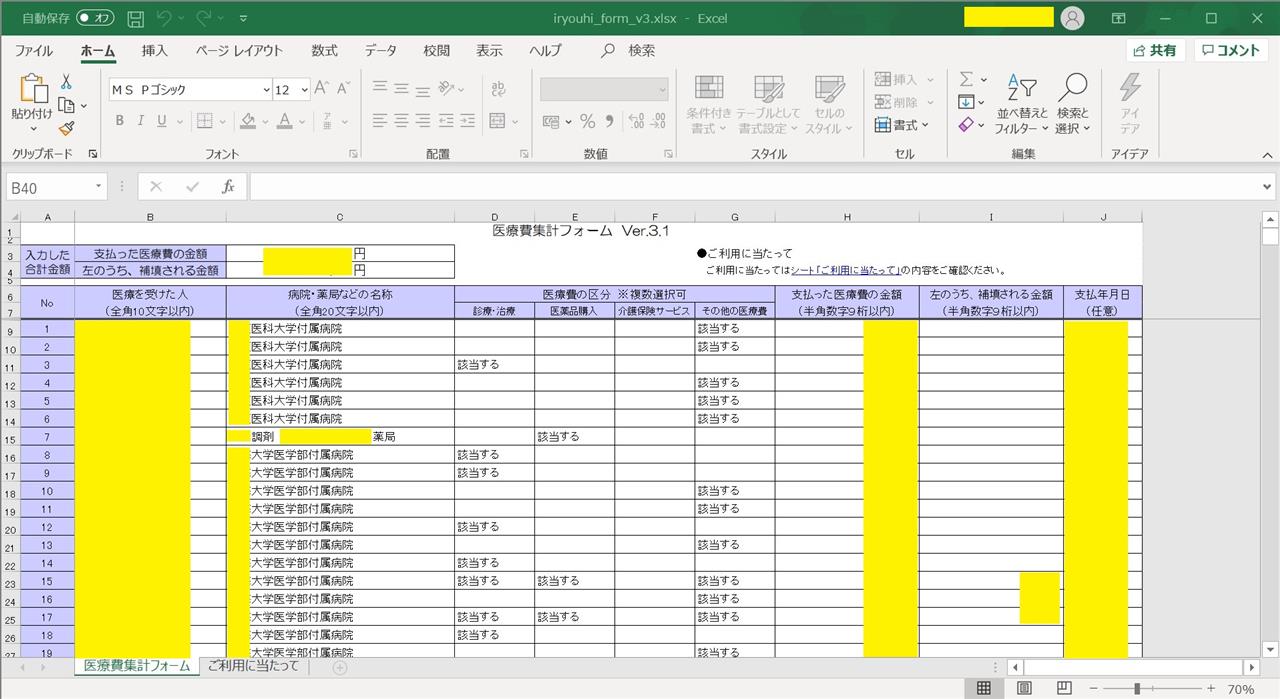Viewport: 1280px width, 699px height.
Task: Switch to the Page Layout (ページ レイアウト) tab
Action: 239,51
